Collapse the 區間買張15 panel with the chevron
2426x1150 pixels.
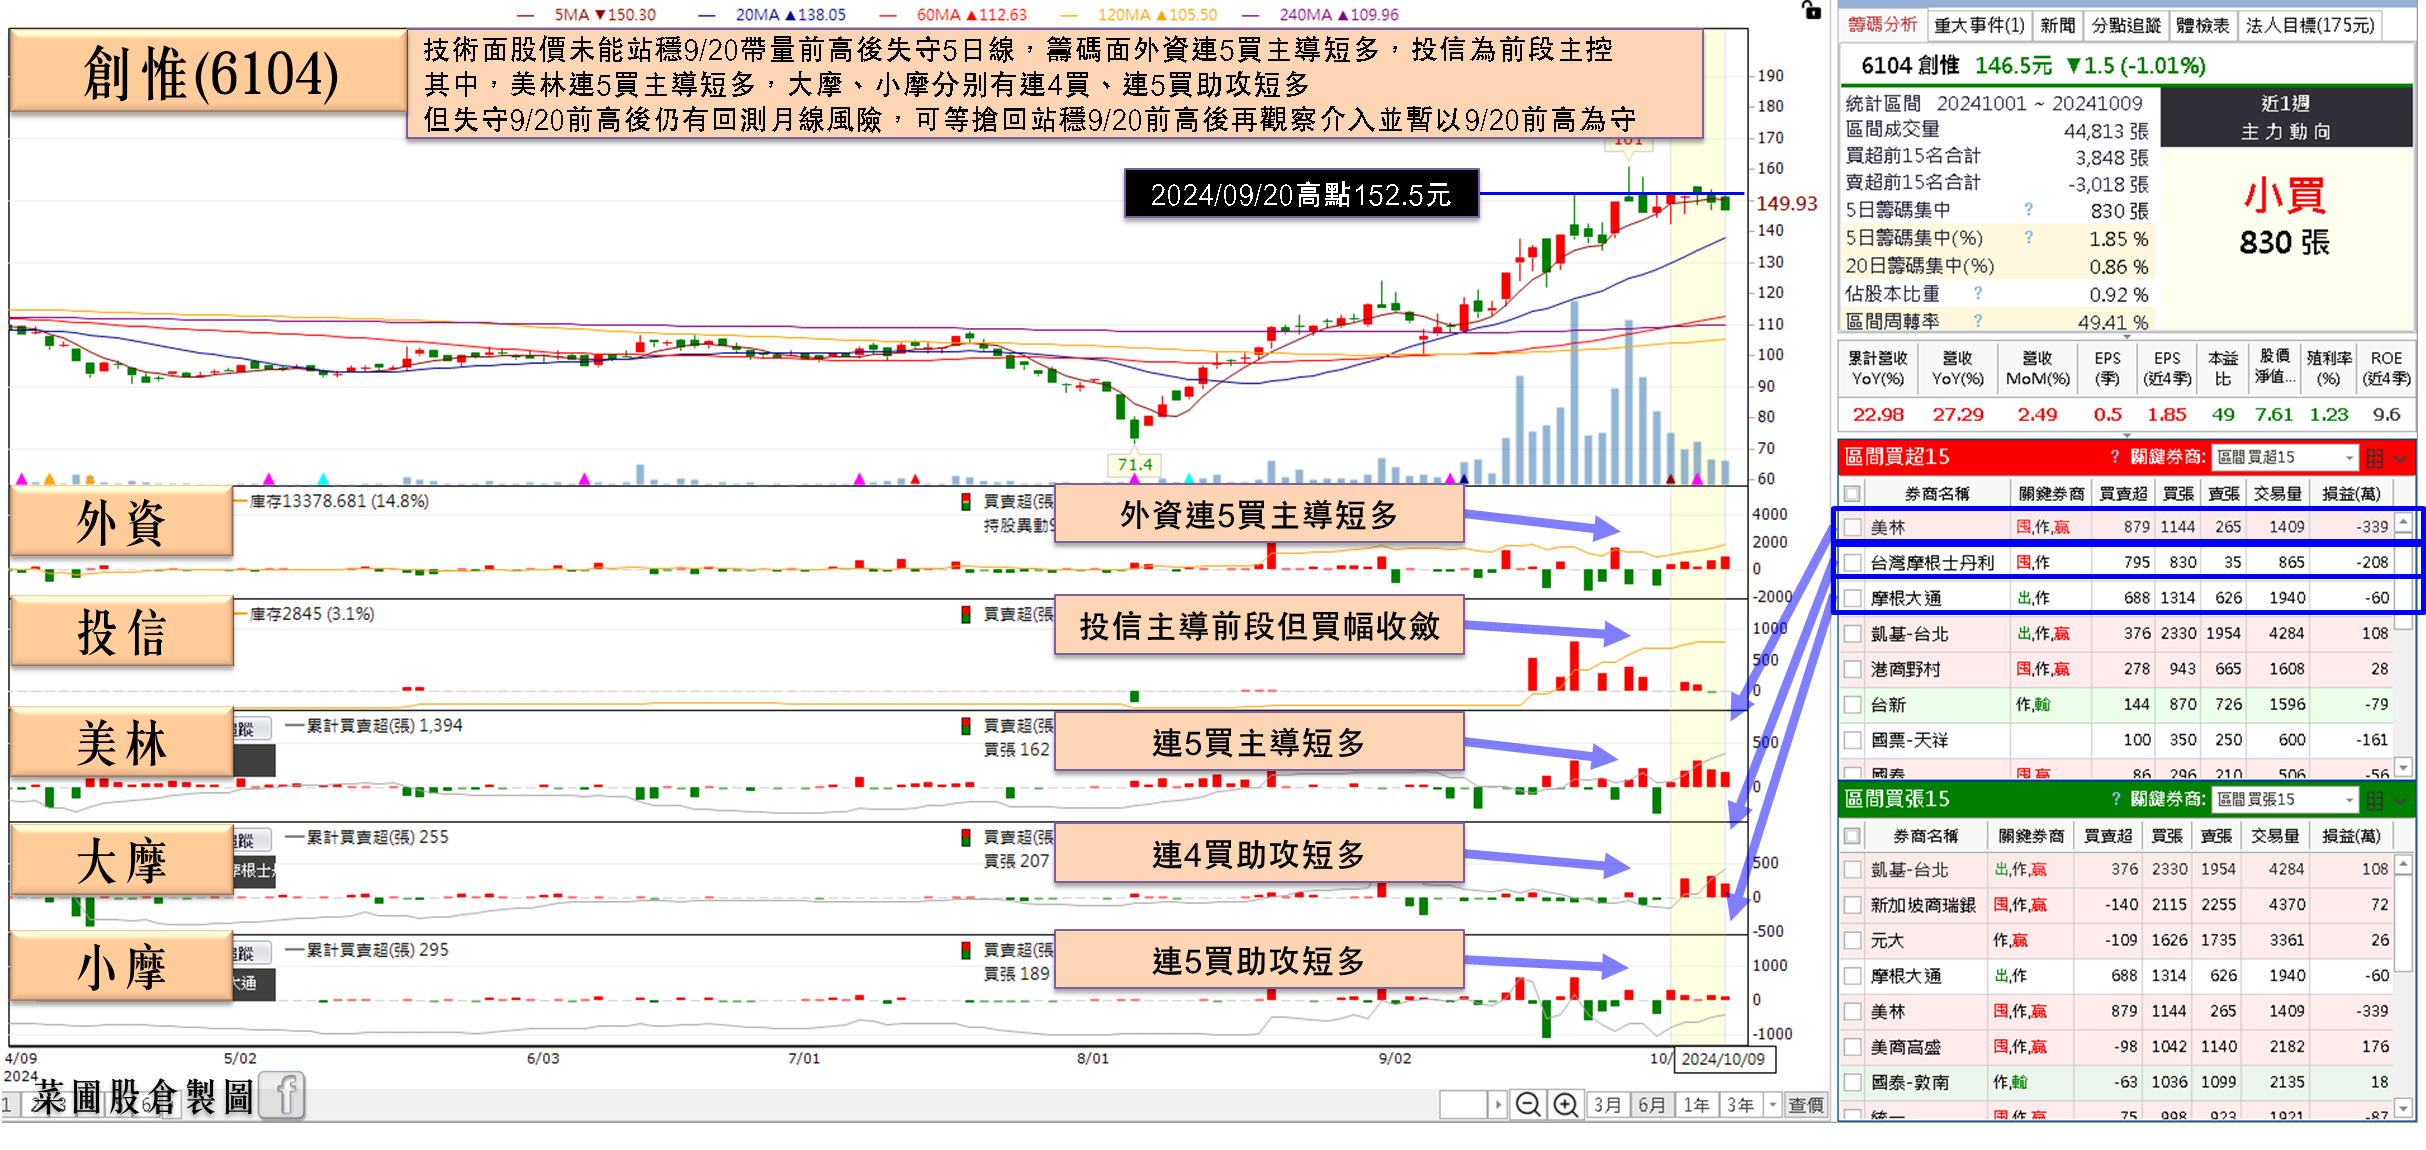click(x=2401, y=801)
